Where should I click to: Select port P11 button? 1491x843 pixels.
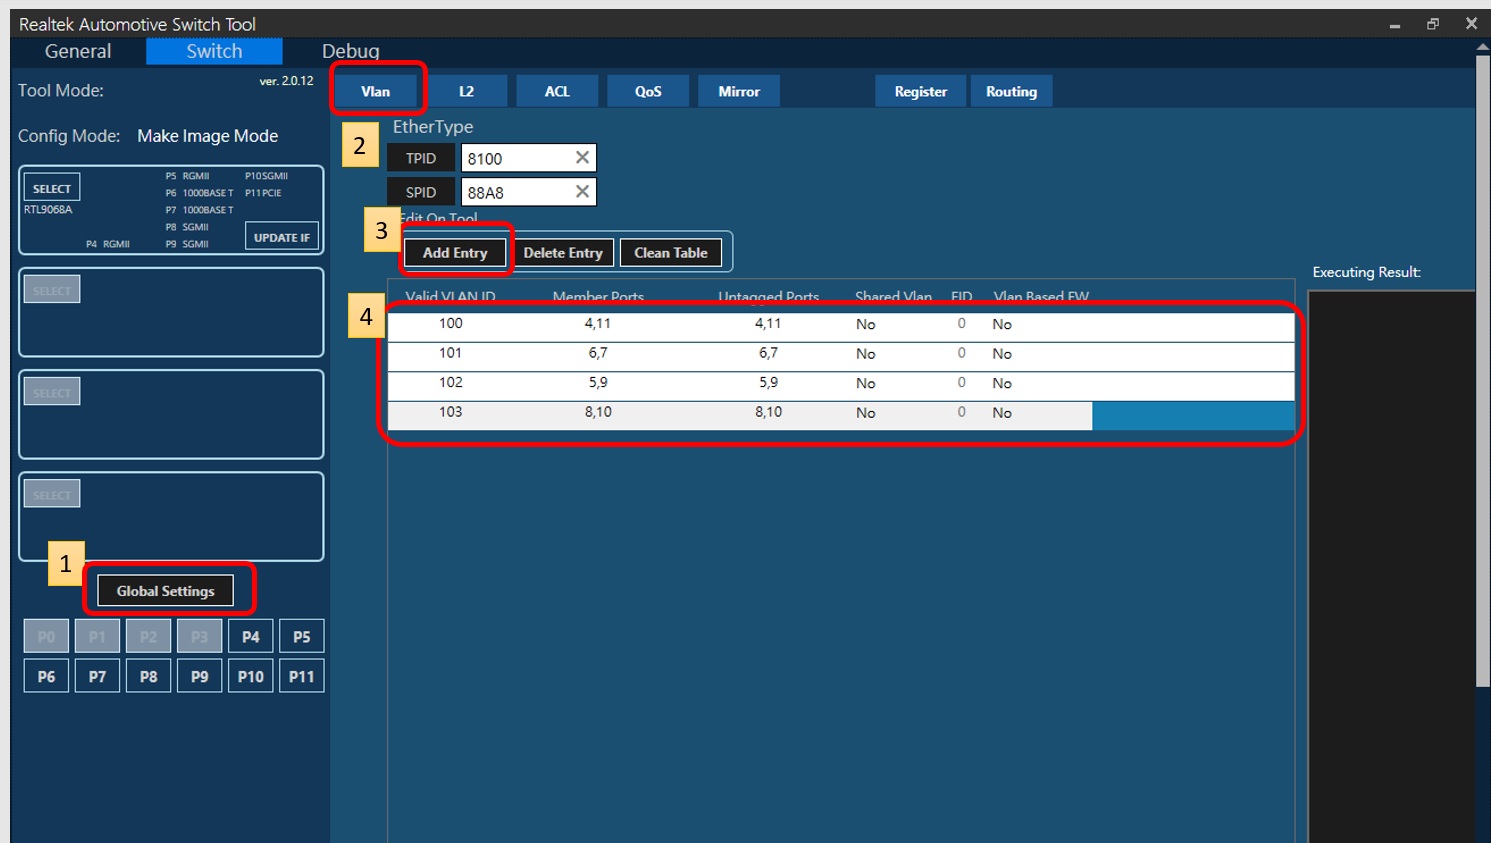[301, 676]
